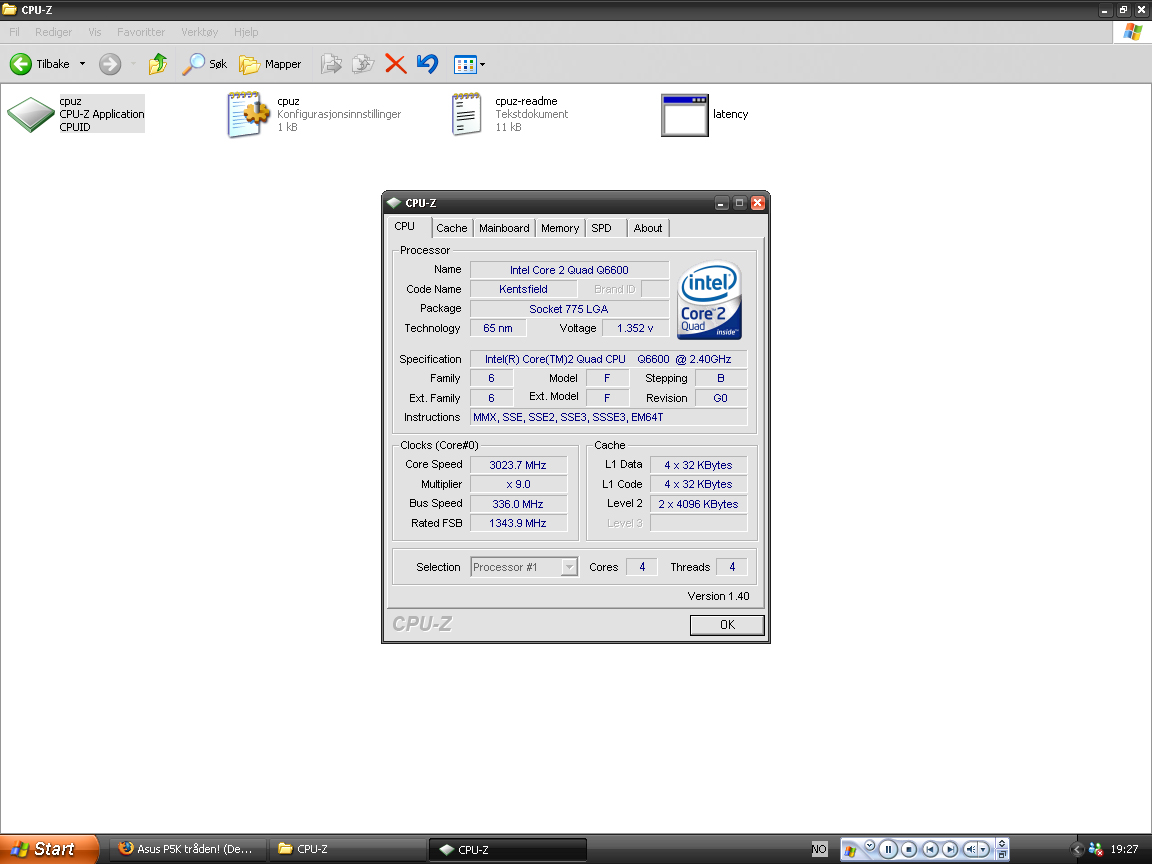The height and width of the screenshot is (864, 1152).
Task: Click the forward navigation arrow
Action: pyautogui.click(x=110, y=64)
